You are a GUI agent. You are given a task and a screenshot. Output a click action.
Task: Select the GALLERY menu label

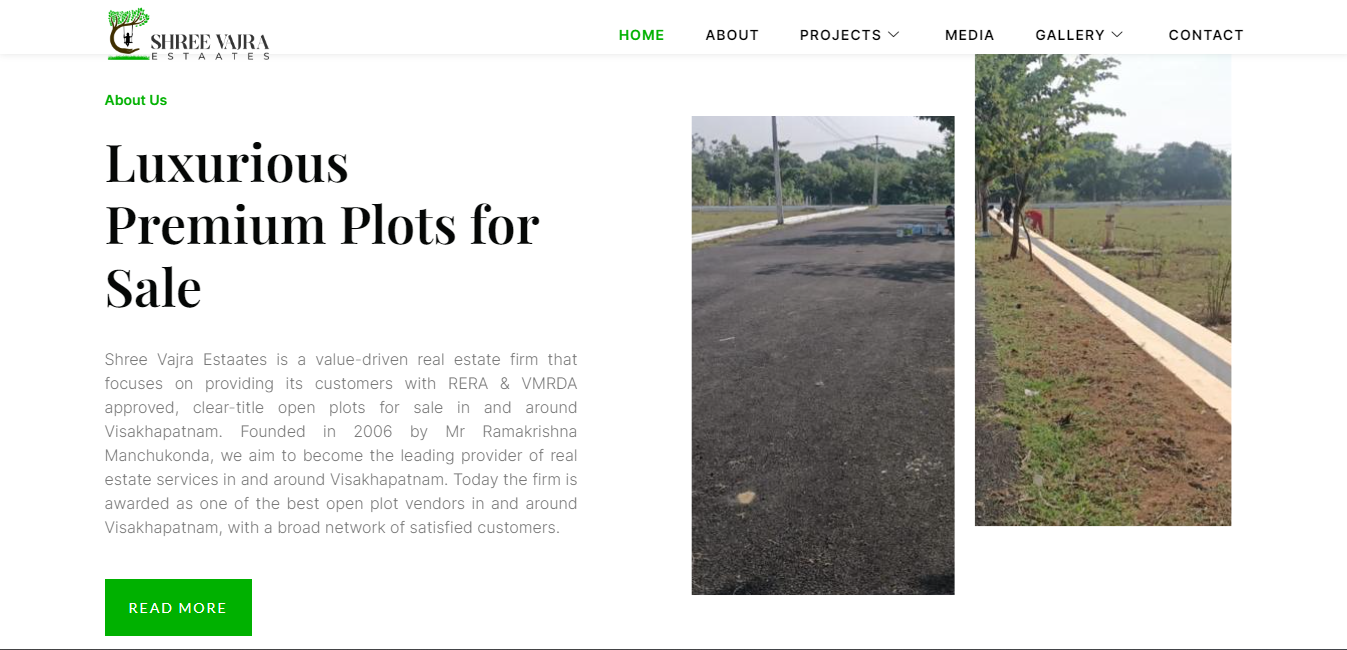coord(1070,35)
